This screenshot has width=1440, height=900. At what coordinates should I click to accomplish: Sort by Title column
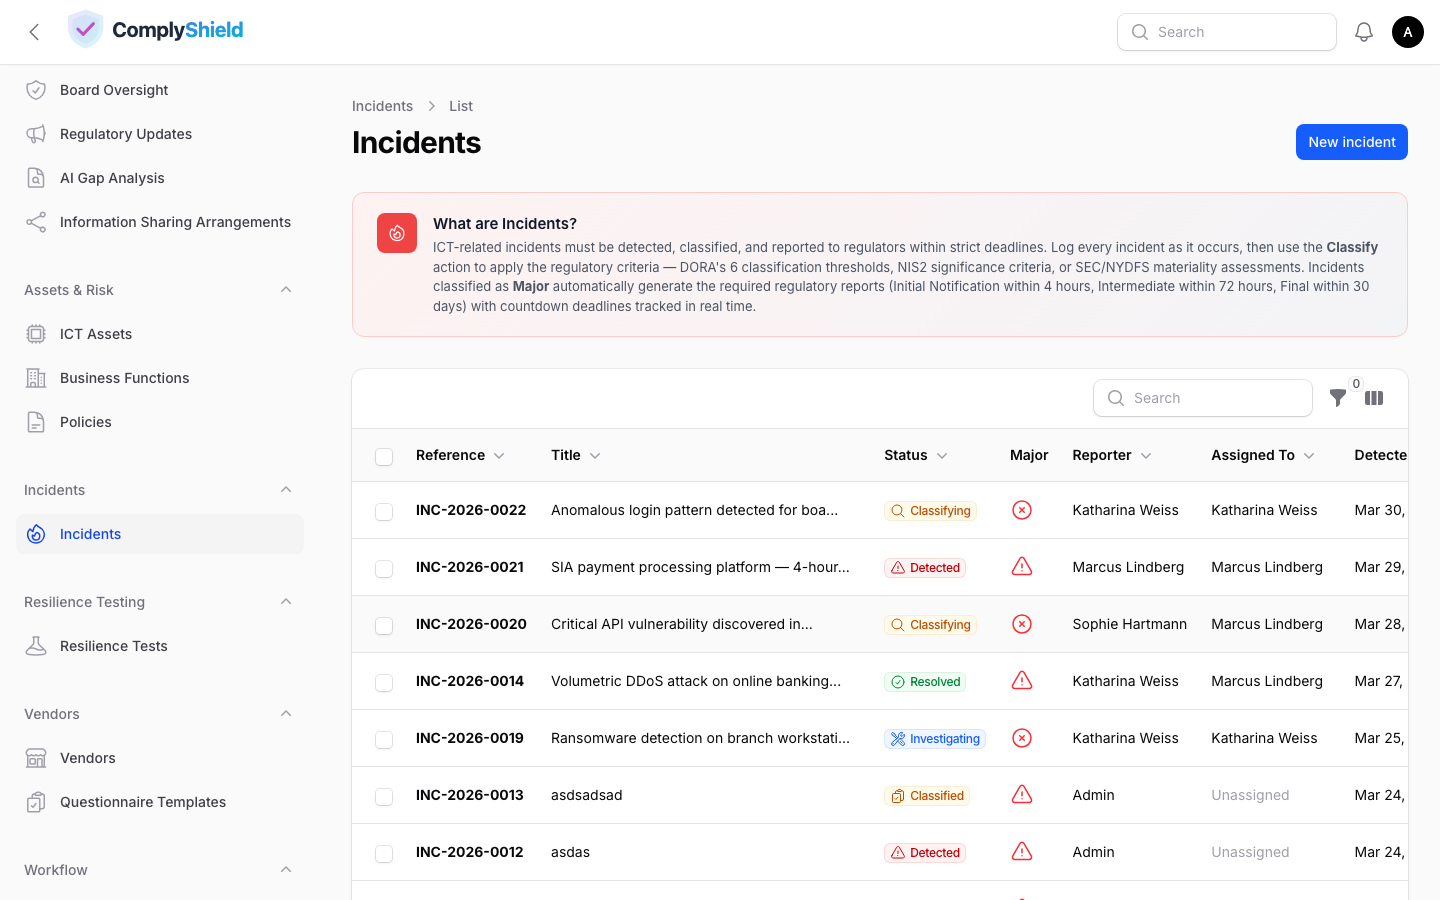pyautogui.click(x=576, y=455)
